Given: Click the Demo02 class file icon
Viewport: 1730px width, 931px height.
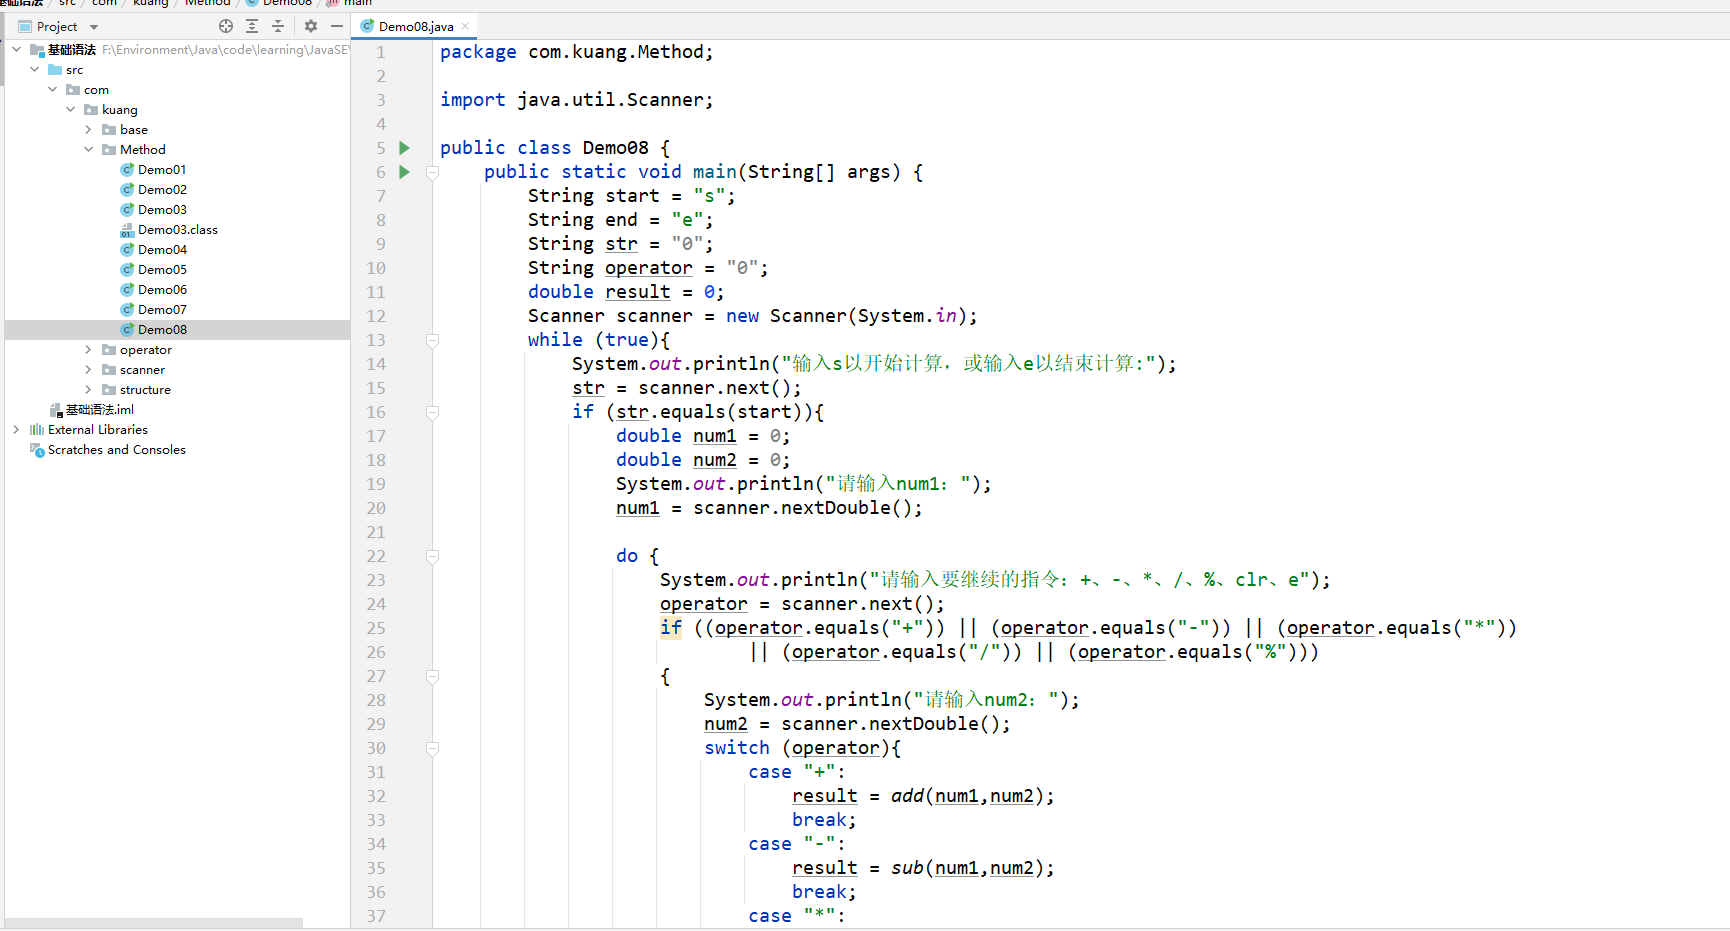Looking at the screenshot, I should [x=128, y=190].
